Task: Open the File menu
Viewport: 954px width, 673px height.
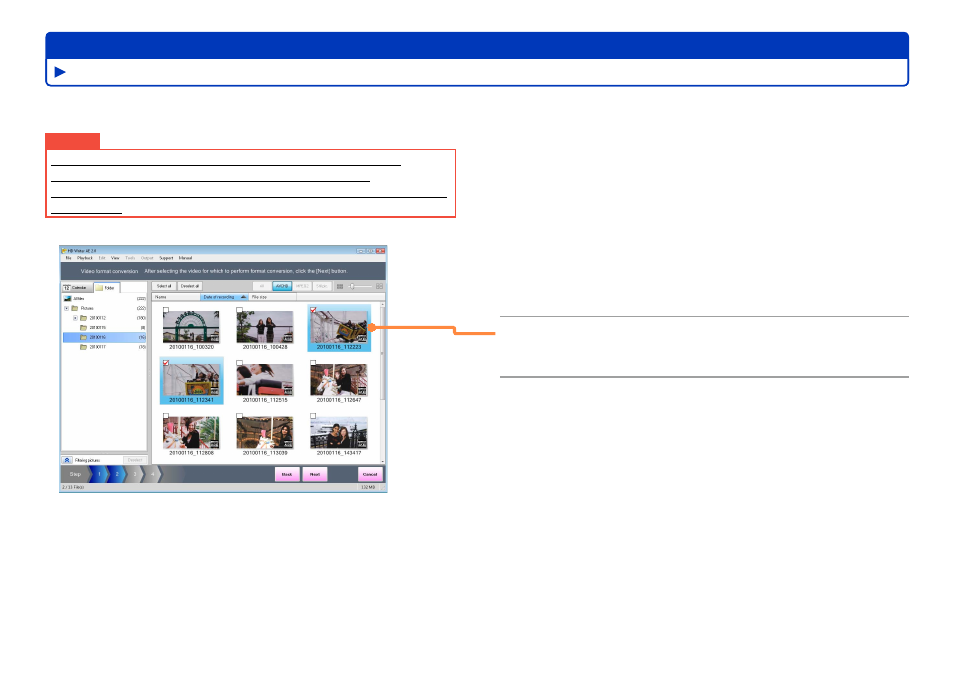Action: 68,258
